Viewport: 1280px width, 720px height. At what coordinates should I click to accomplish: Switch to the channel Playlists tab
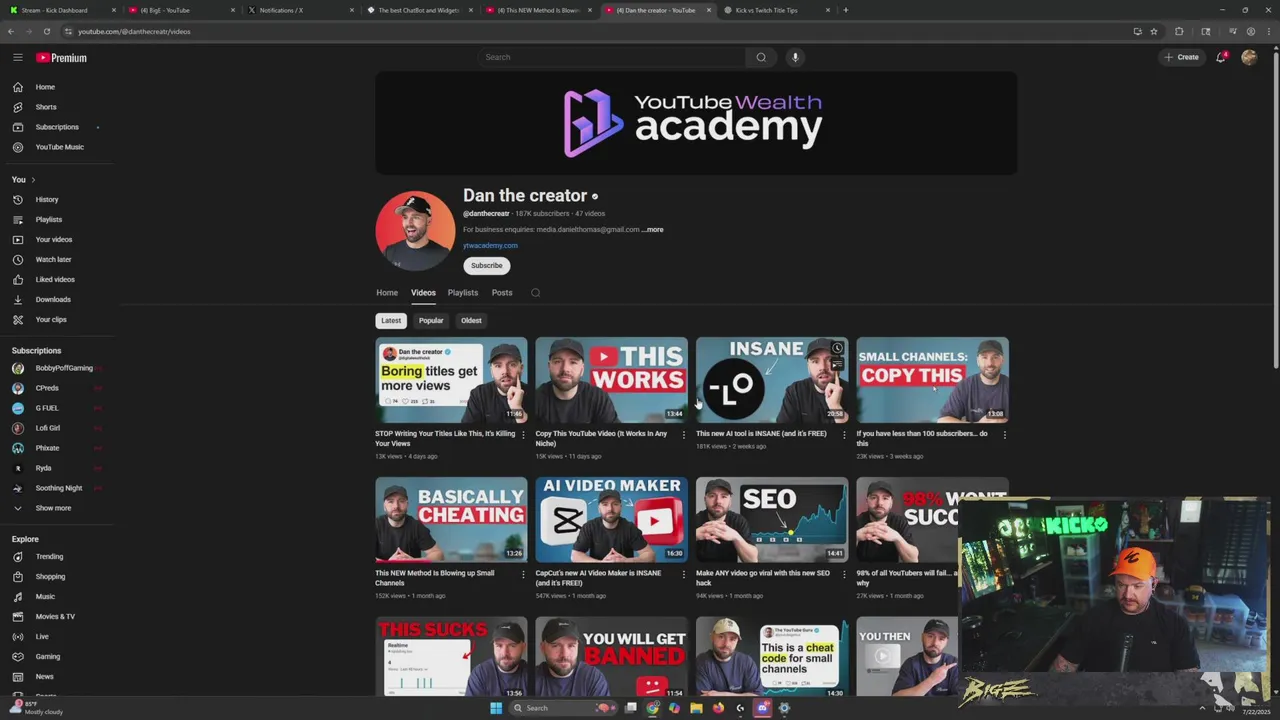463,293
